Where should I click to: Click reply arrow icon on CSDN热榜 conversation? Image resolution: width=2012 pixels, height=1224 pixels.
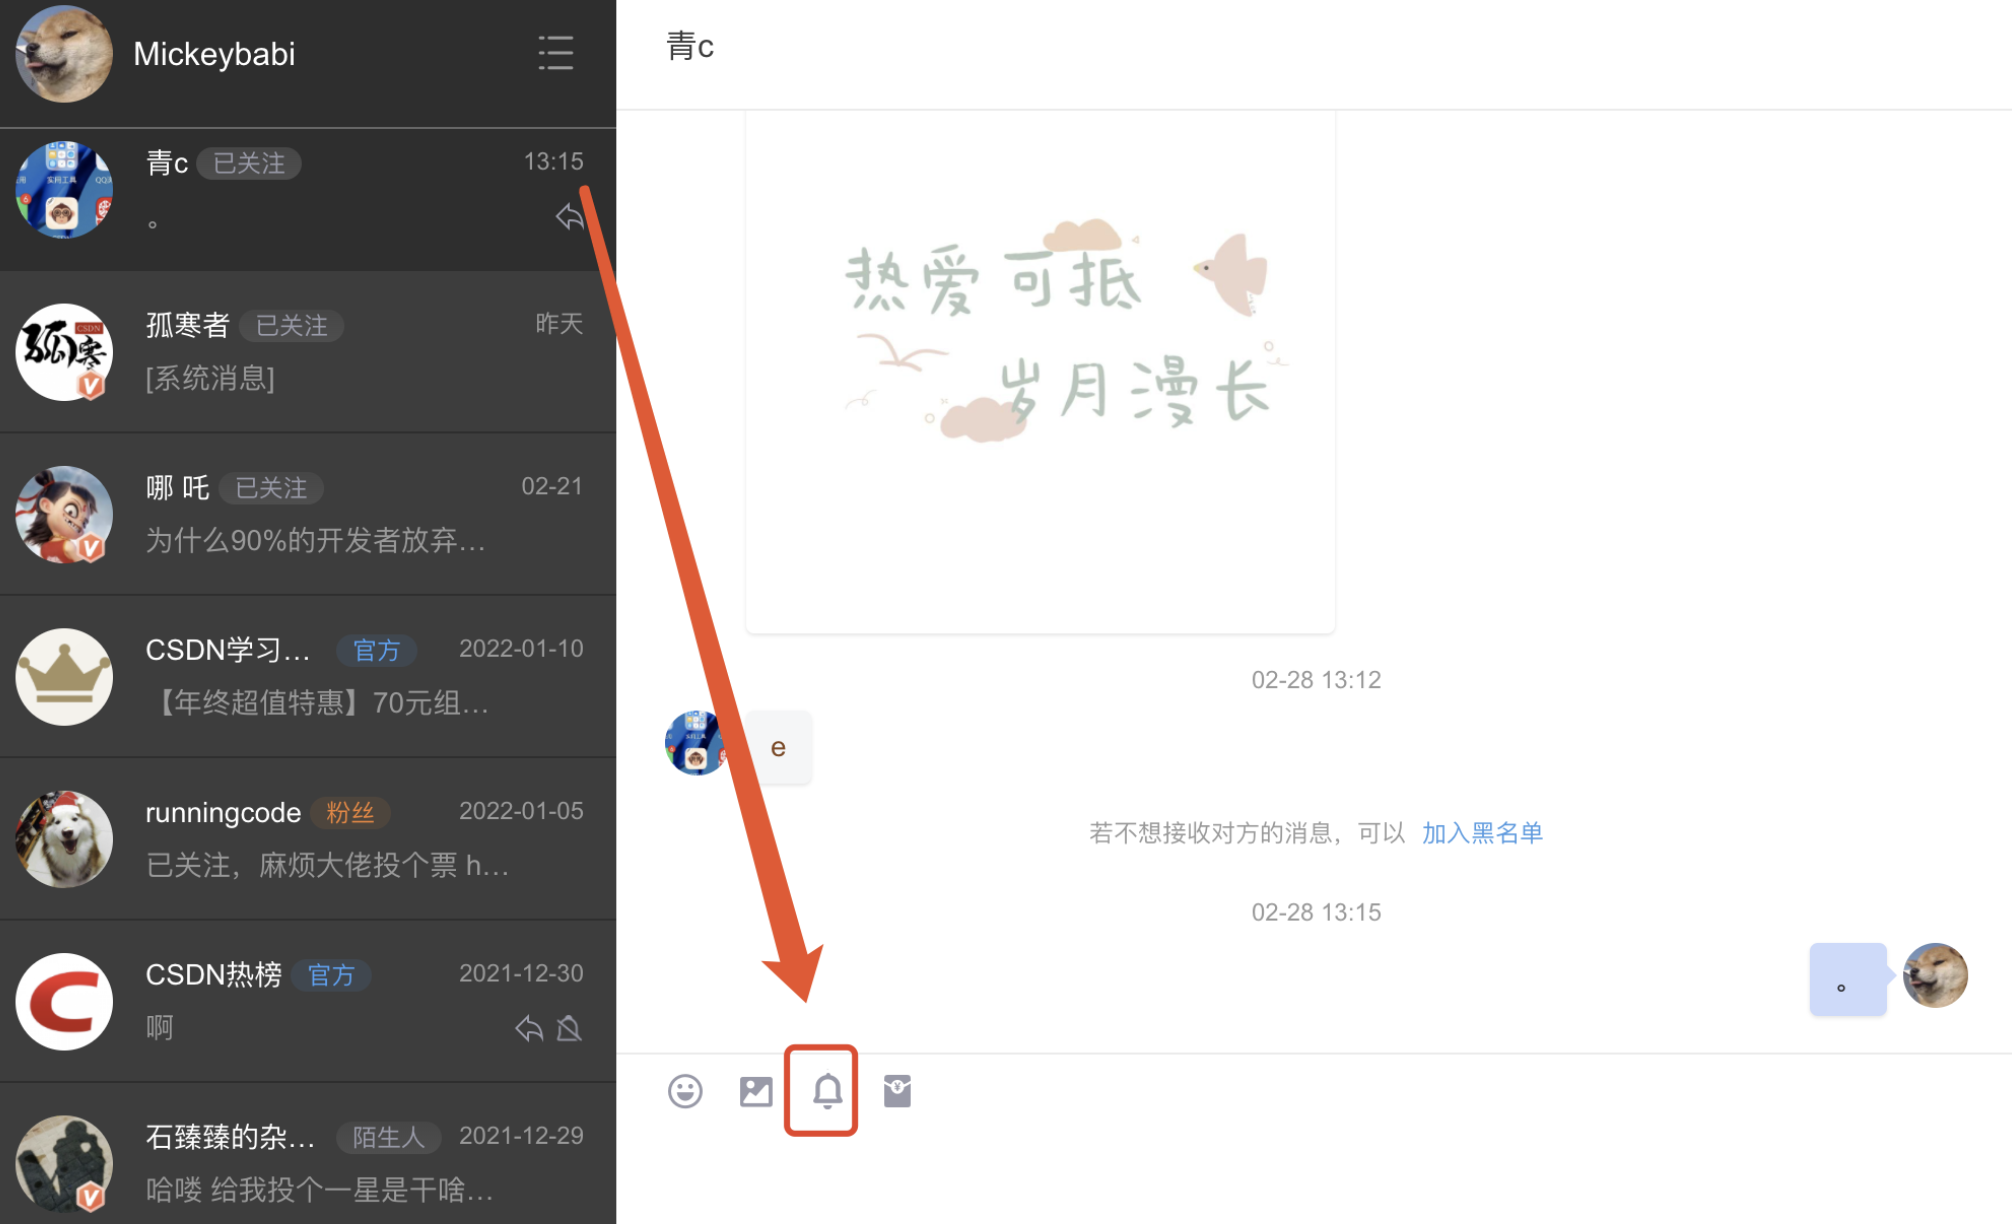point(529,1028)
